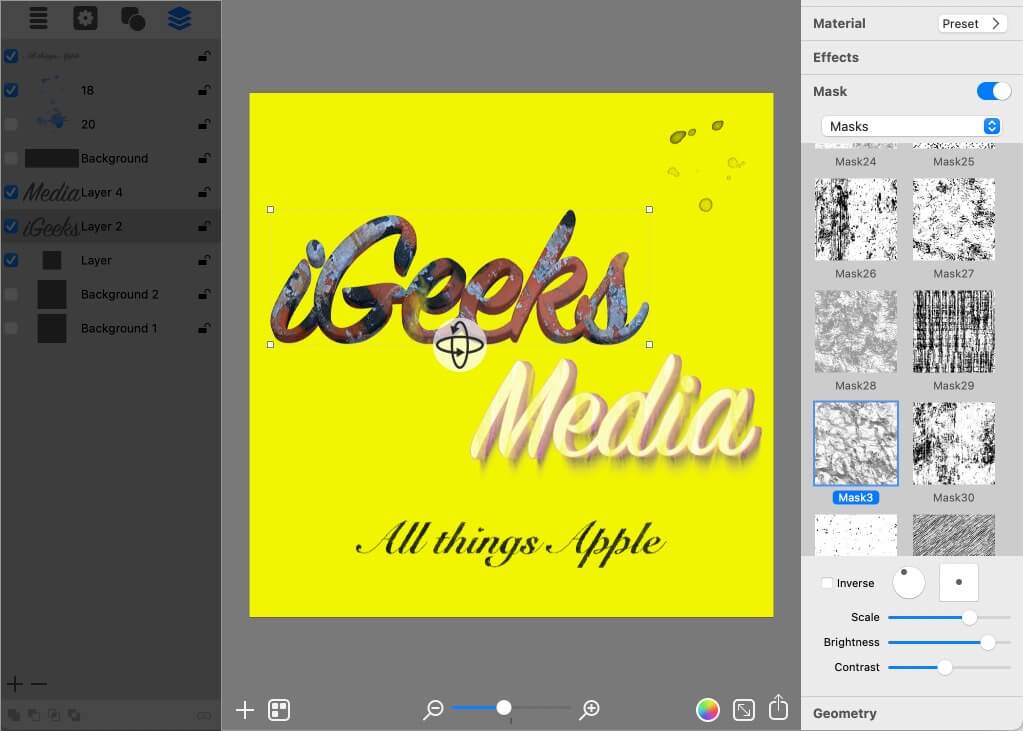
Task: Select the Mask26 thumbnail
Action: (855, 219)
